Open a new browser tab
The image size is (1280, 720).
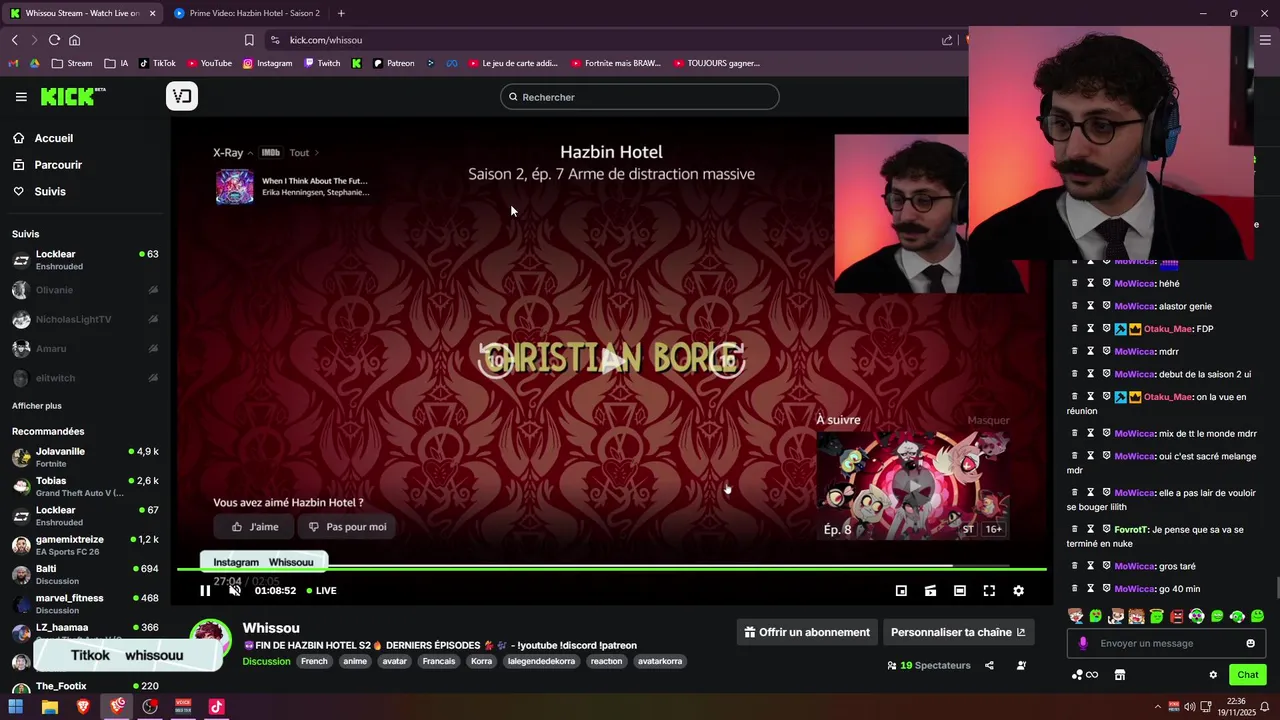[x=341, y=13]
